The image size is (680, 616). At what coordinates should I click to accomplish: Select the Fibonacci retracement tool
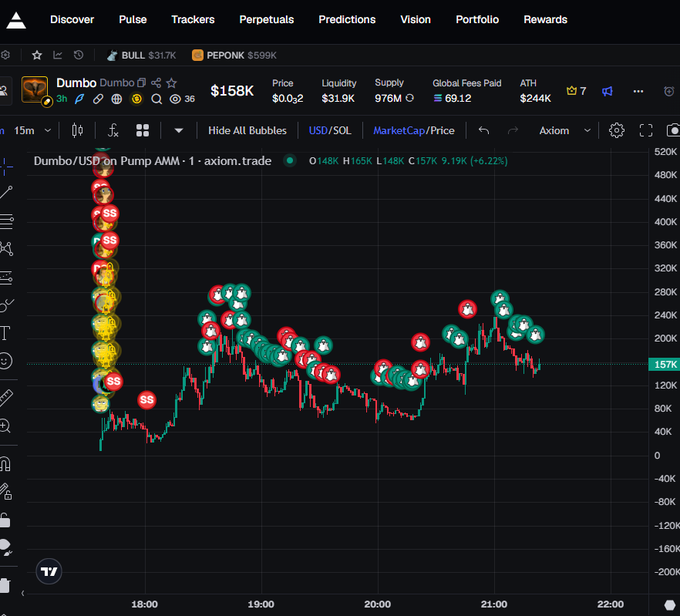[7, 221]
